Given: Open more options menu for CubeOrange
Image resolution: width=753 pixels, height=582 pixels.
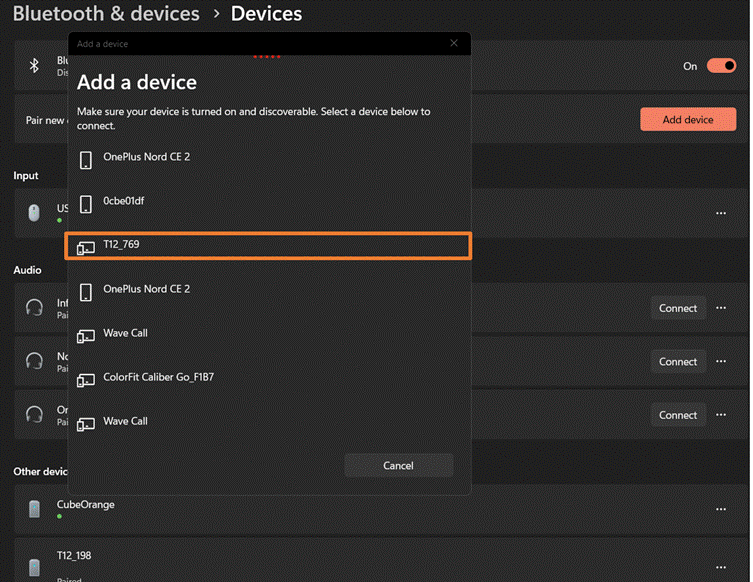Looking at the screenshot, I should 720,509.
